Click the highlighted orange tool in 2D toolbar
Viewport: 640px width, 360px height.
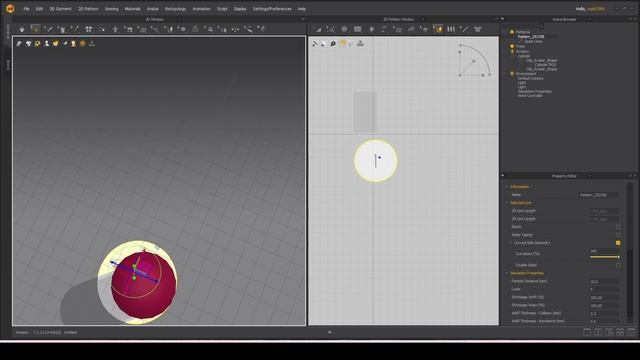(x=438, y=29)
